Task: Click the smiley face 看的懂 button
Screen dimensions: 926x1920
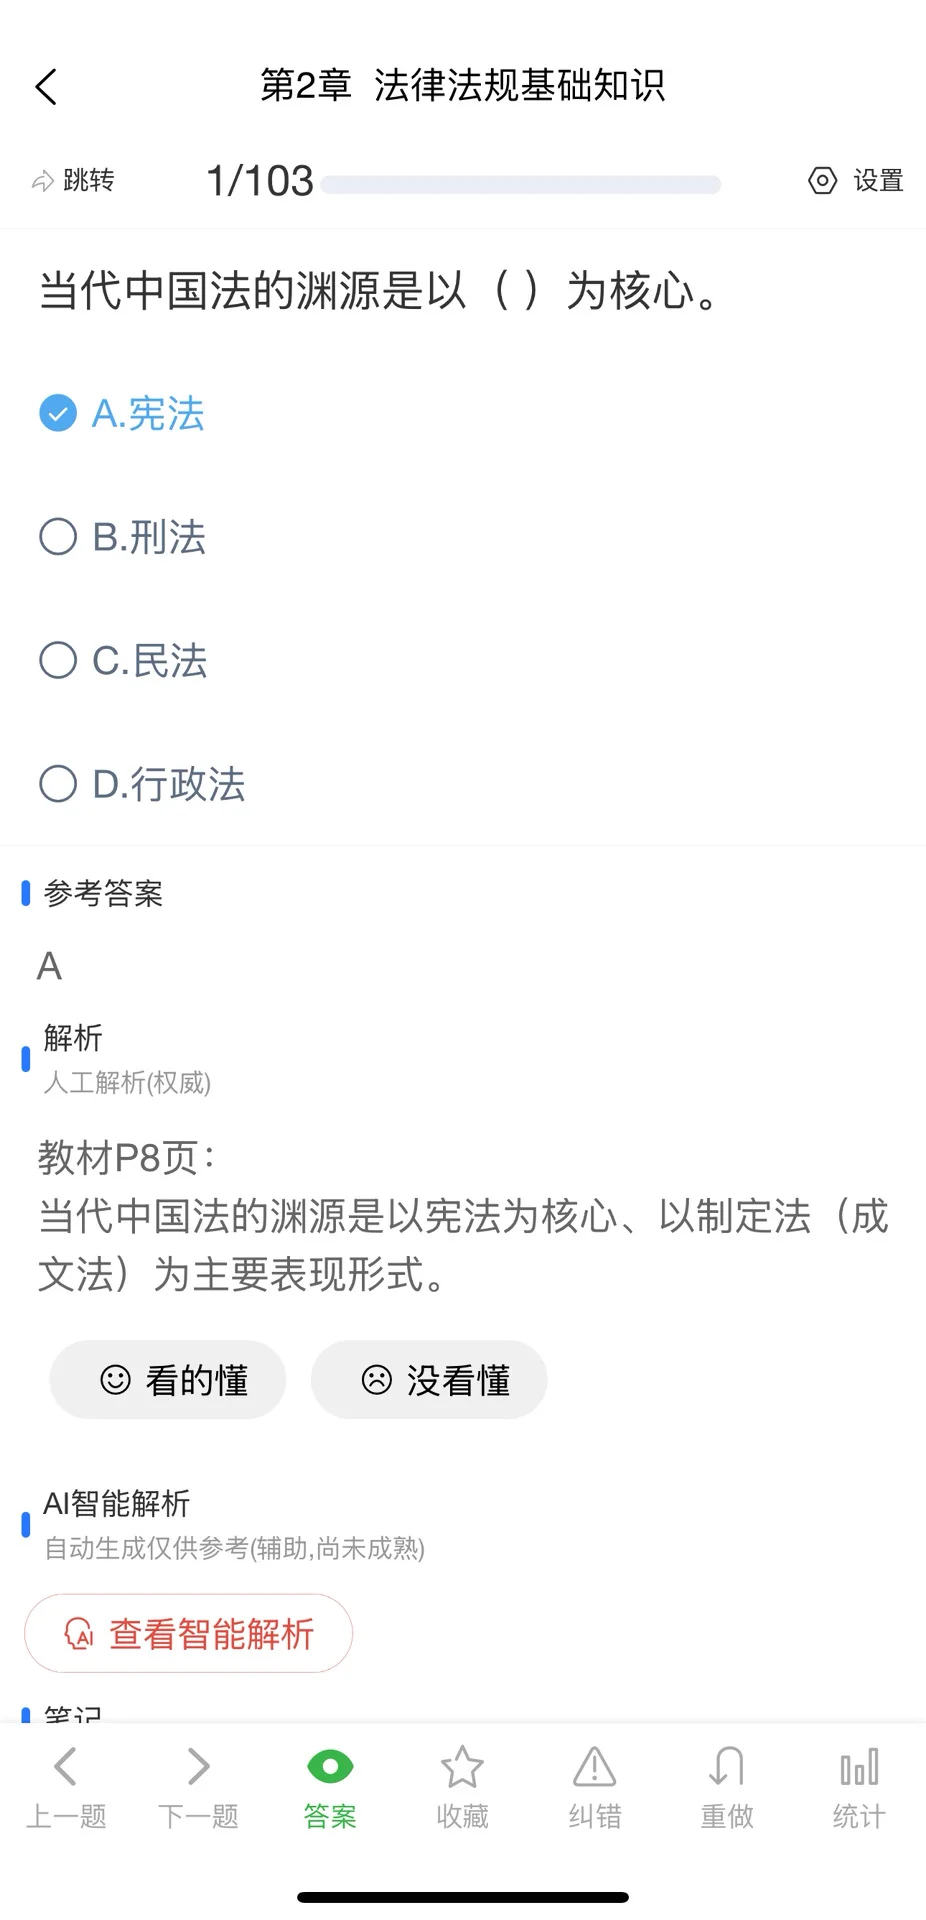Action: tap(168, 1380)
